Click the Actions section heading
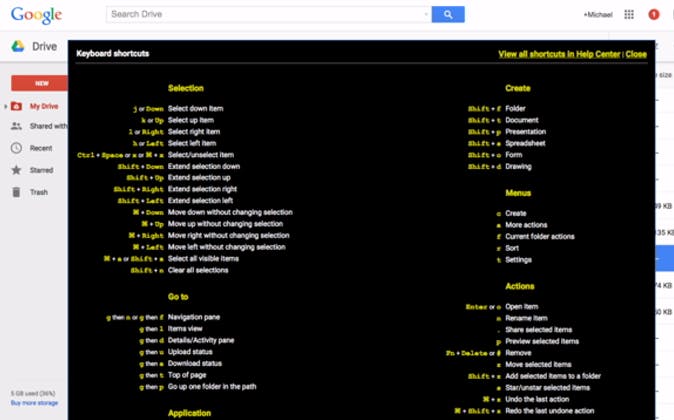This screenshot has height=420, width=674. click(x=520, y=286)
